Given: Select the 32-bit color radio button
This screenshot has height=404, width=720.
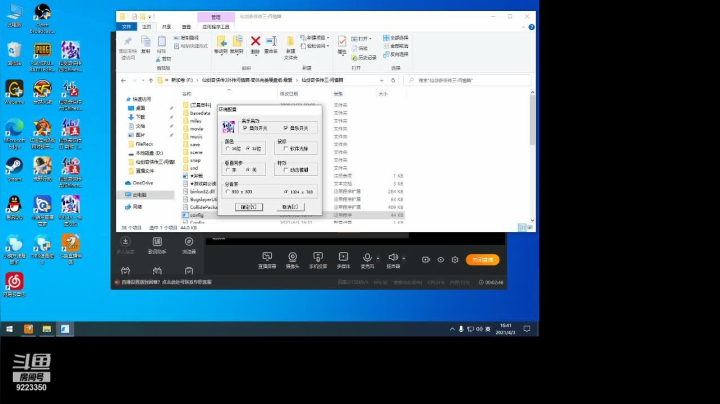Looking at the screenshot, I should click(x=248, y=149).
